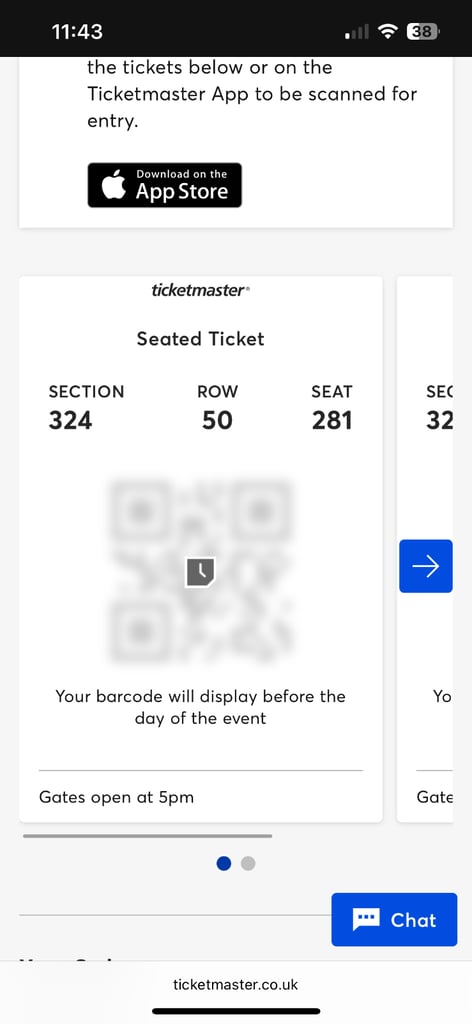
Task: Tap the Seated Ticket heading
Action: [x=200, y=339]
